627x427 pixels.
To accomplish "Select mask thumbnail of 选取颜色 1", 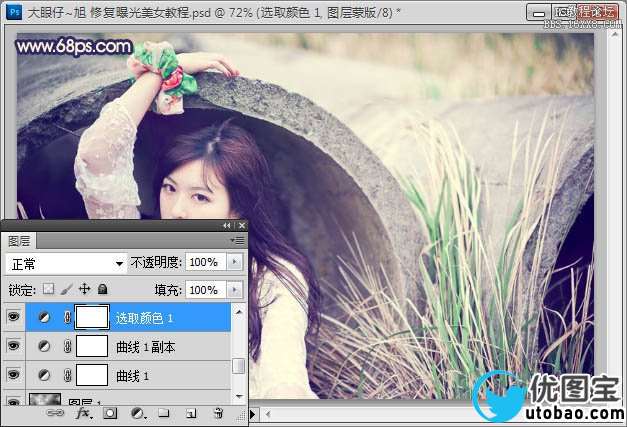I will 92,317.
